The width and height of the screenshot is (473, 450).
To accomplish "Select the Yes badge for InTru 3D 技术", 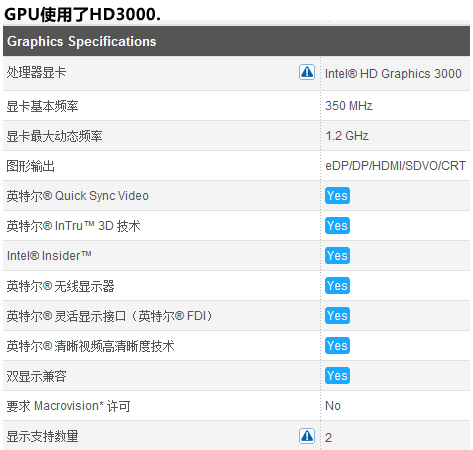I will tap(337, 226).
